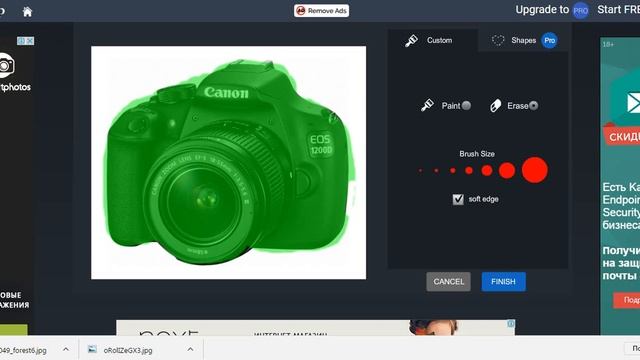Image resolution: width=640 pixels, height=360 pixels.
Task: Click the Upgrade to link
Action: [542, 10]
